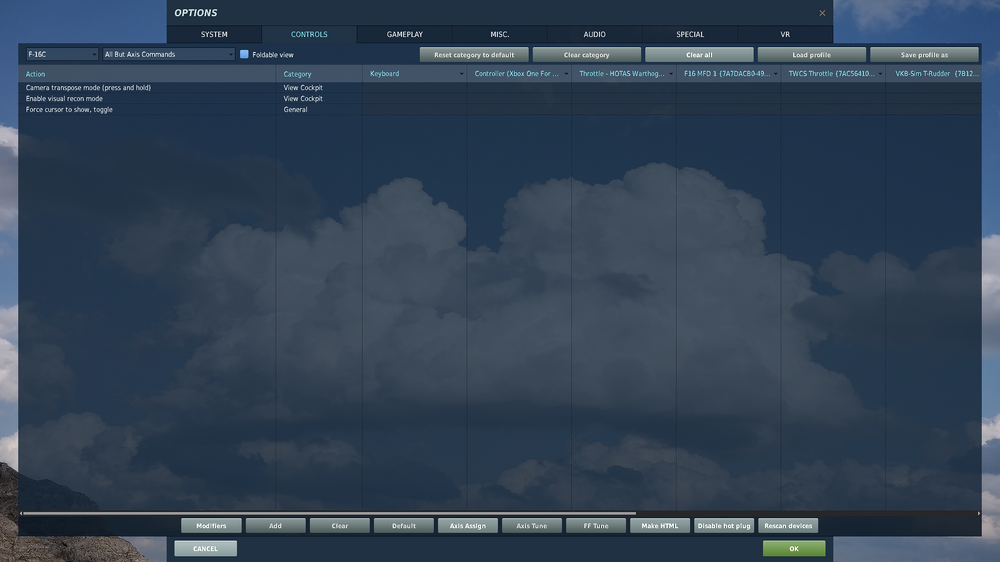Click the Load profile button

tap(812, 55)
